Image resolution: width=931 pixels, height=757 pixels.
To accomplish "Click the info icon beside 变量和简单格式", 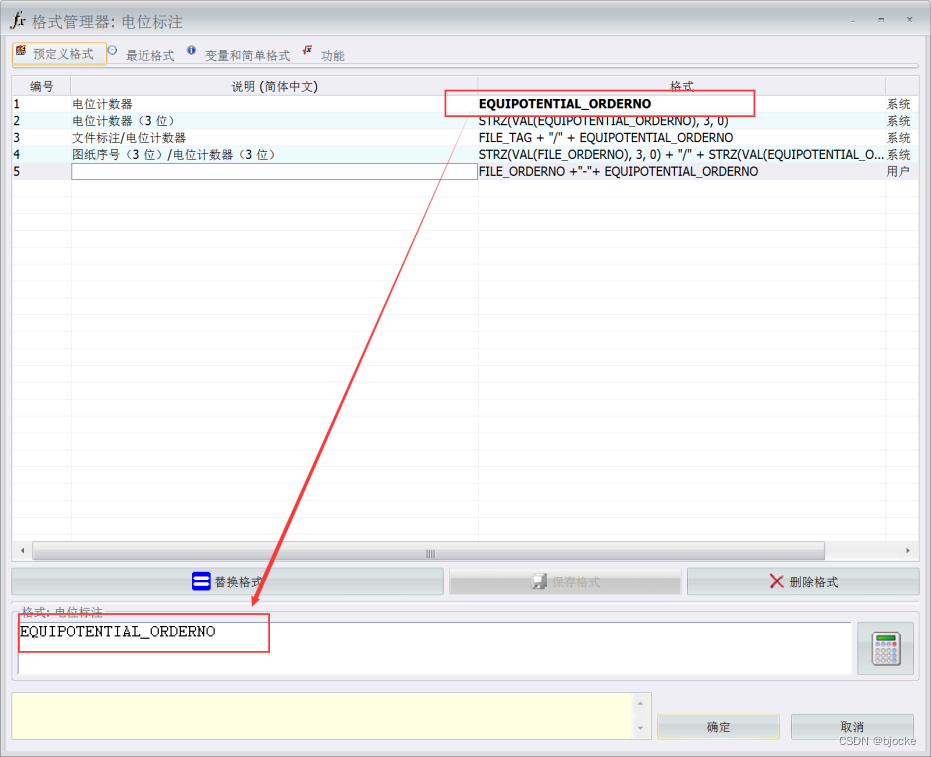I will pos(191,50).
